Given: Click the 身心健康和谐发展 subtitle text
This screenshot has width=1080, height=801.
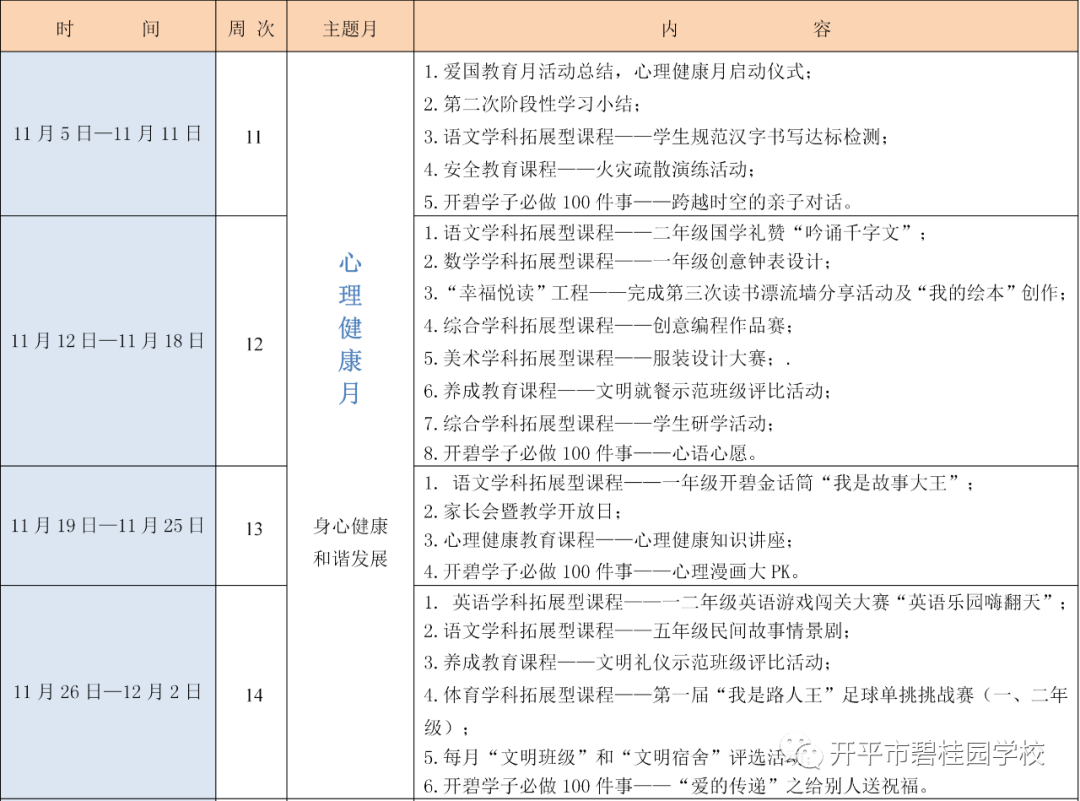Looking at the screenshot, I should (350, 542).
